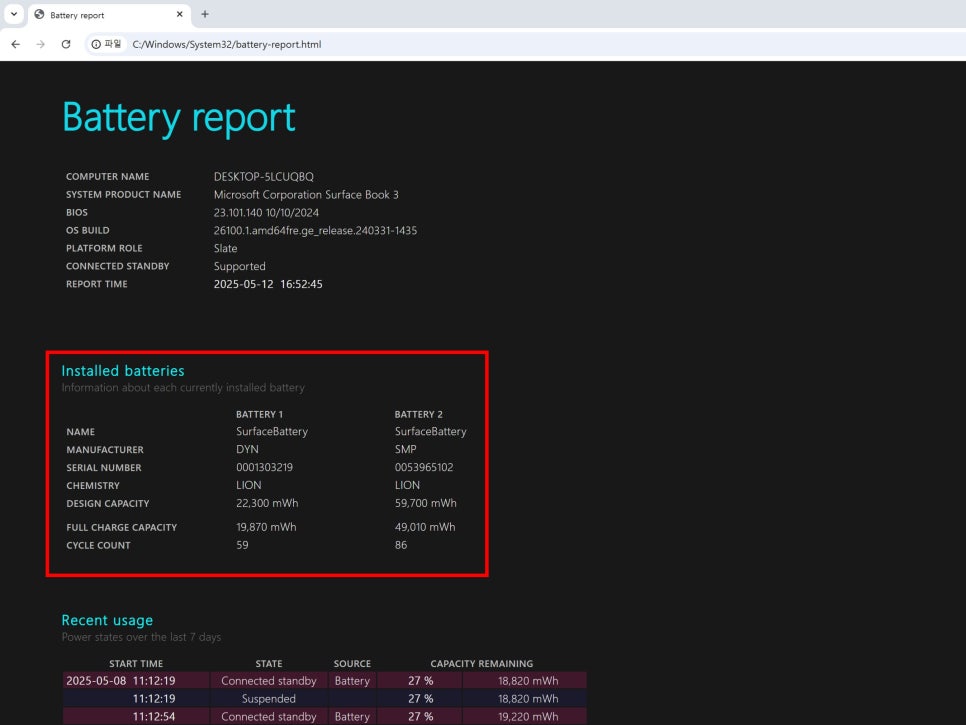Click Connected Standby value Supported
Screen dimensions: 966x725
(240, 266)
